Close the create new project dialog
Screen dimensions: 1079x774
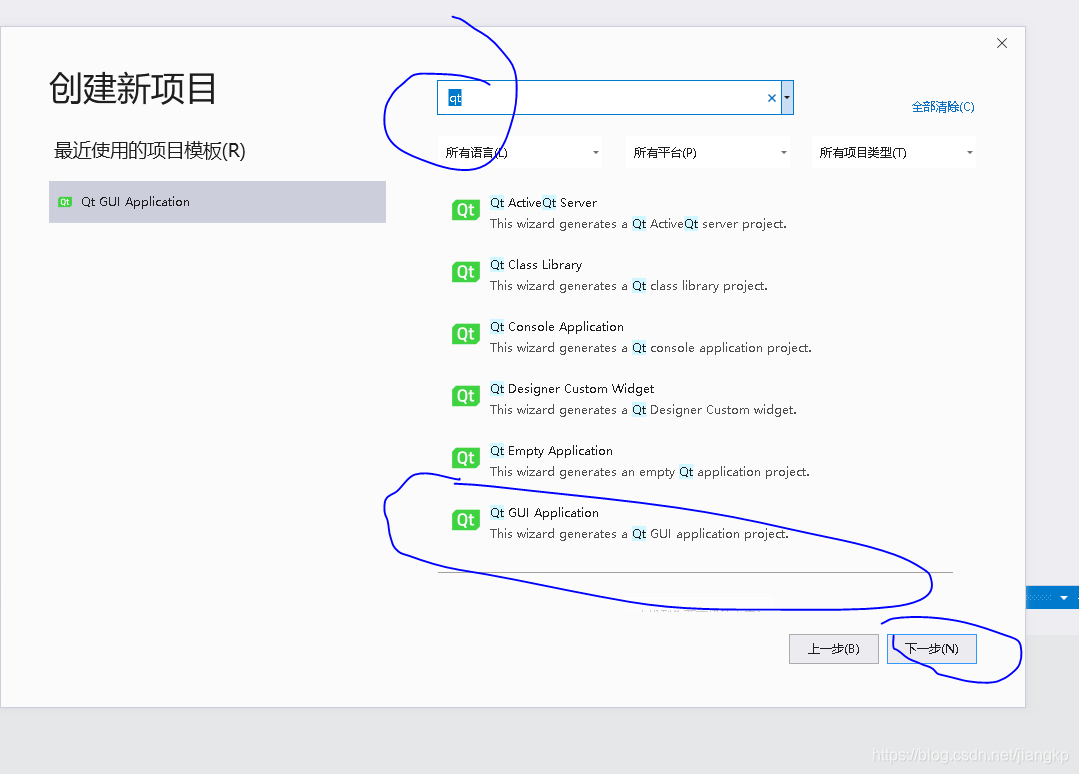tap(1002, 43)
